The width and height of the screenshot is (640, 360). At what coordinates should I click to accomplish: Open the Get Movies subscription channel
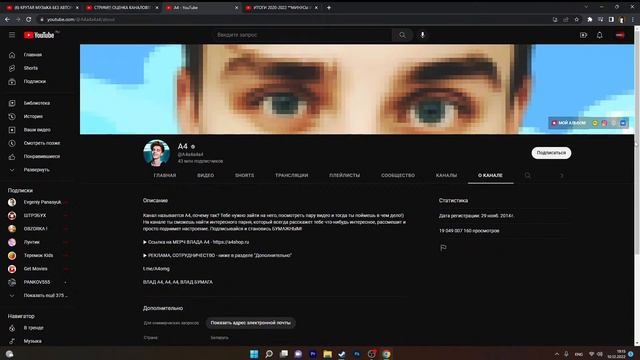click(x=38, y=269)
